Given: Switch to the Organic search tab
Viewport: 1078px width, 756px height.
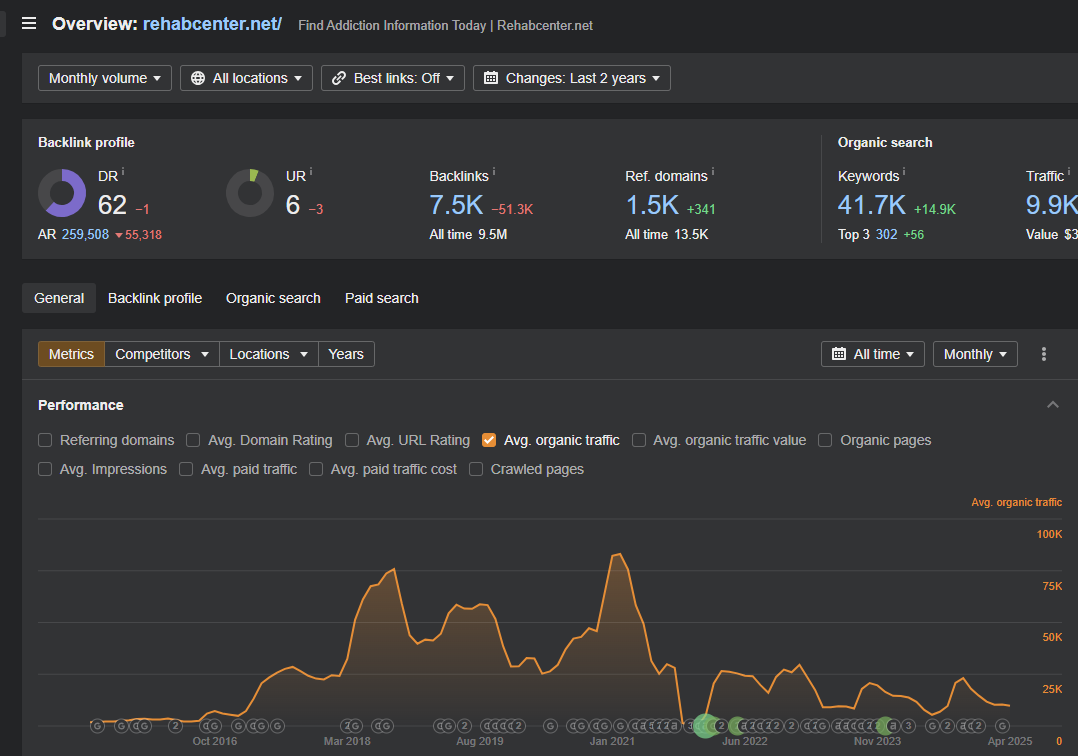Looking at the screenshot, I should [x=273, y=298].
